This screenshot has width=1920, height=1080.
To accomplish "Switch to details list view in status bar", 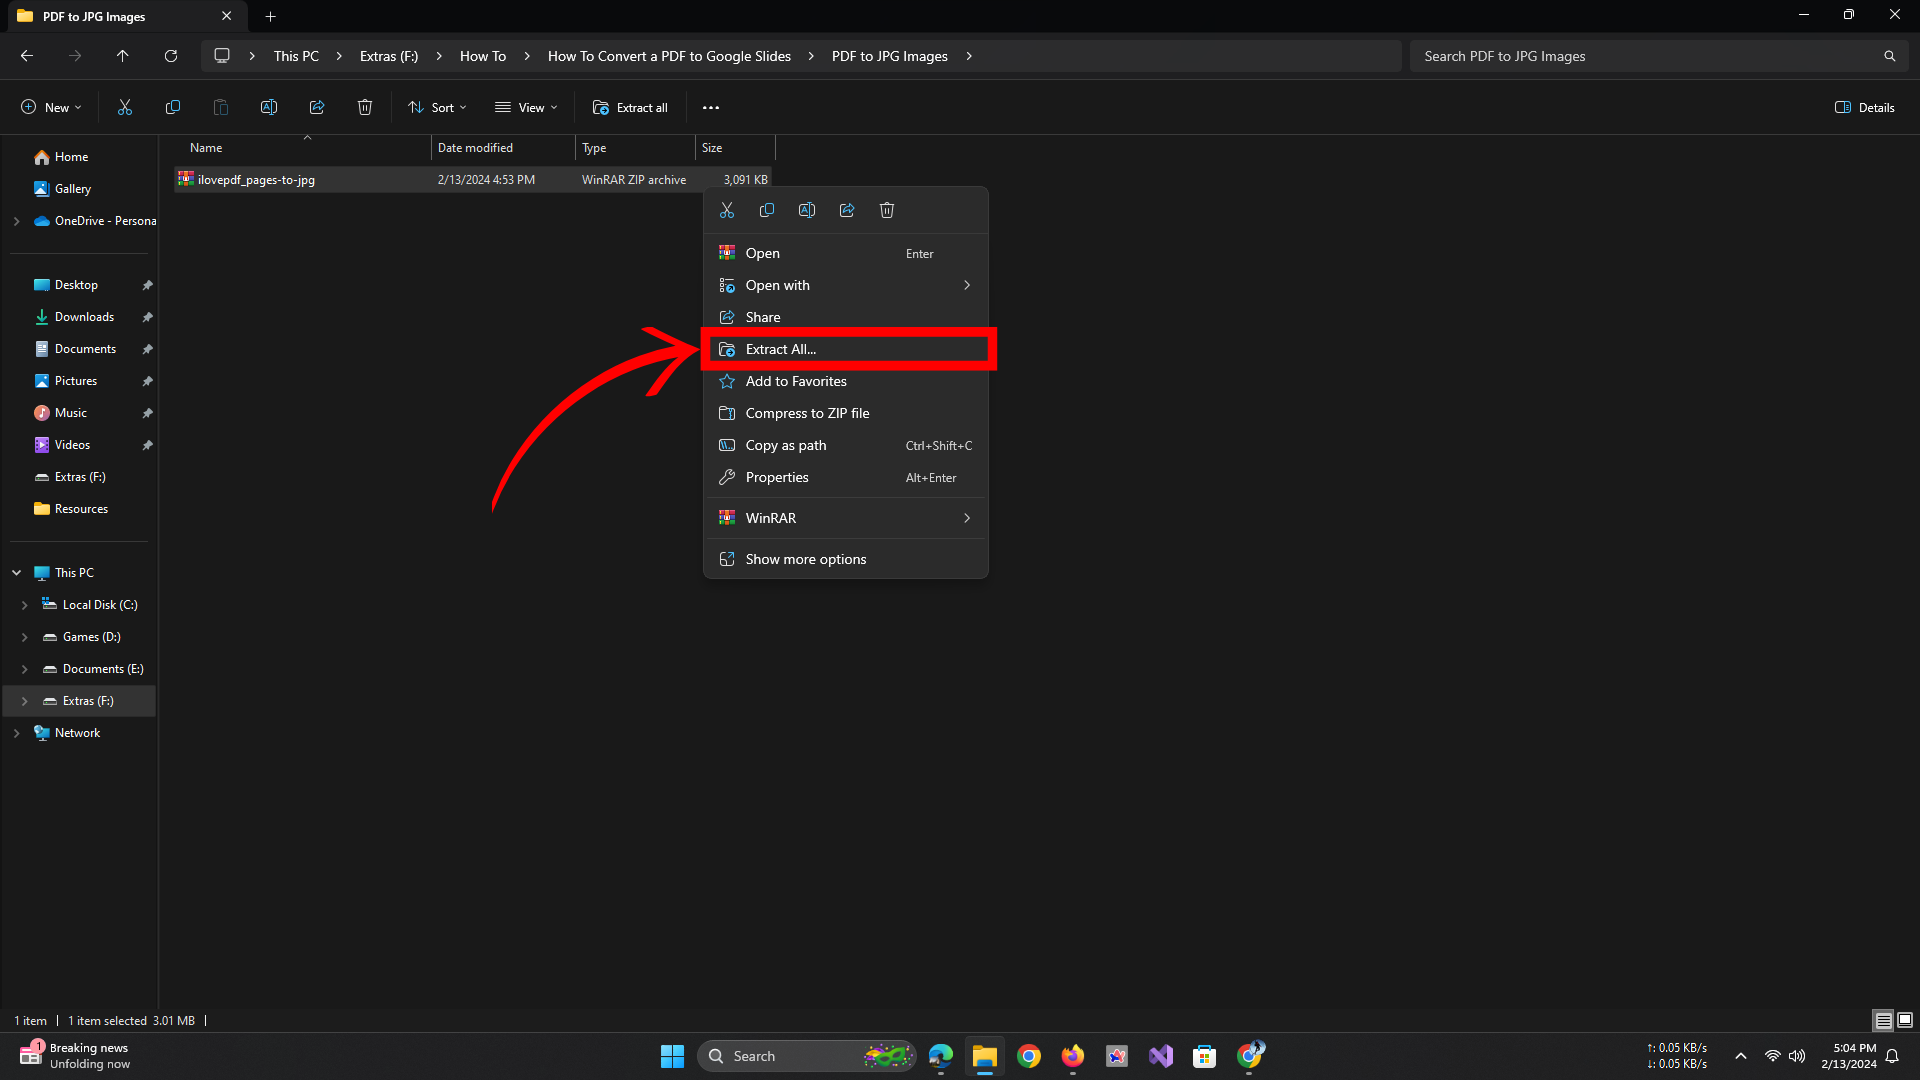I will [1883, 1020].
